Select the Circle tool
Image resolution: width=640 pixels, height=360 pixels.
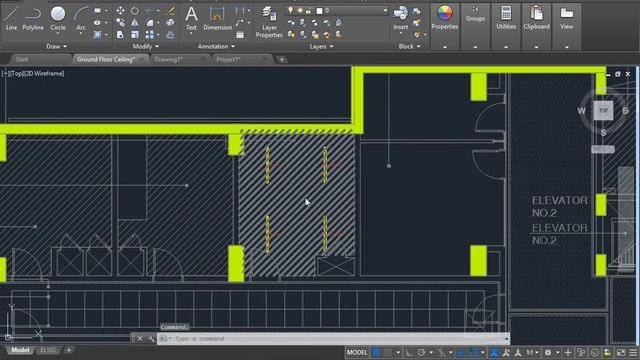pos(58,19)
